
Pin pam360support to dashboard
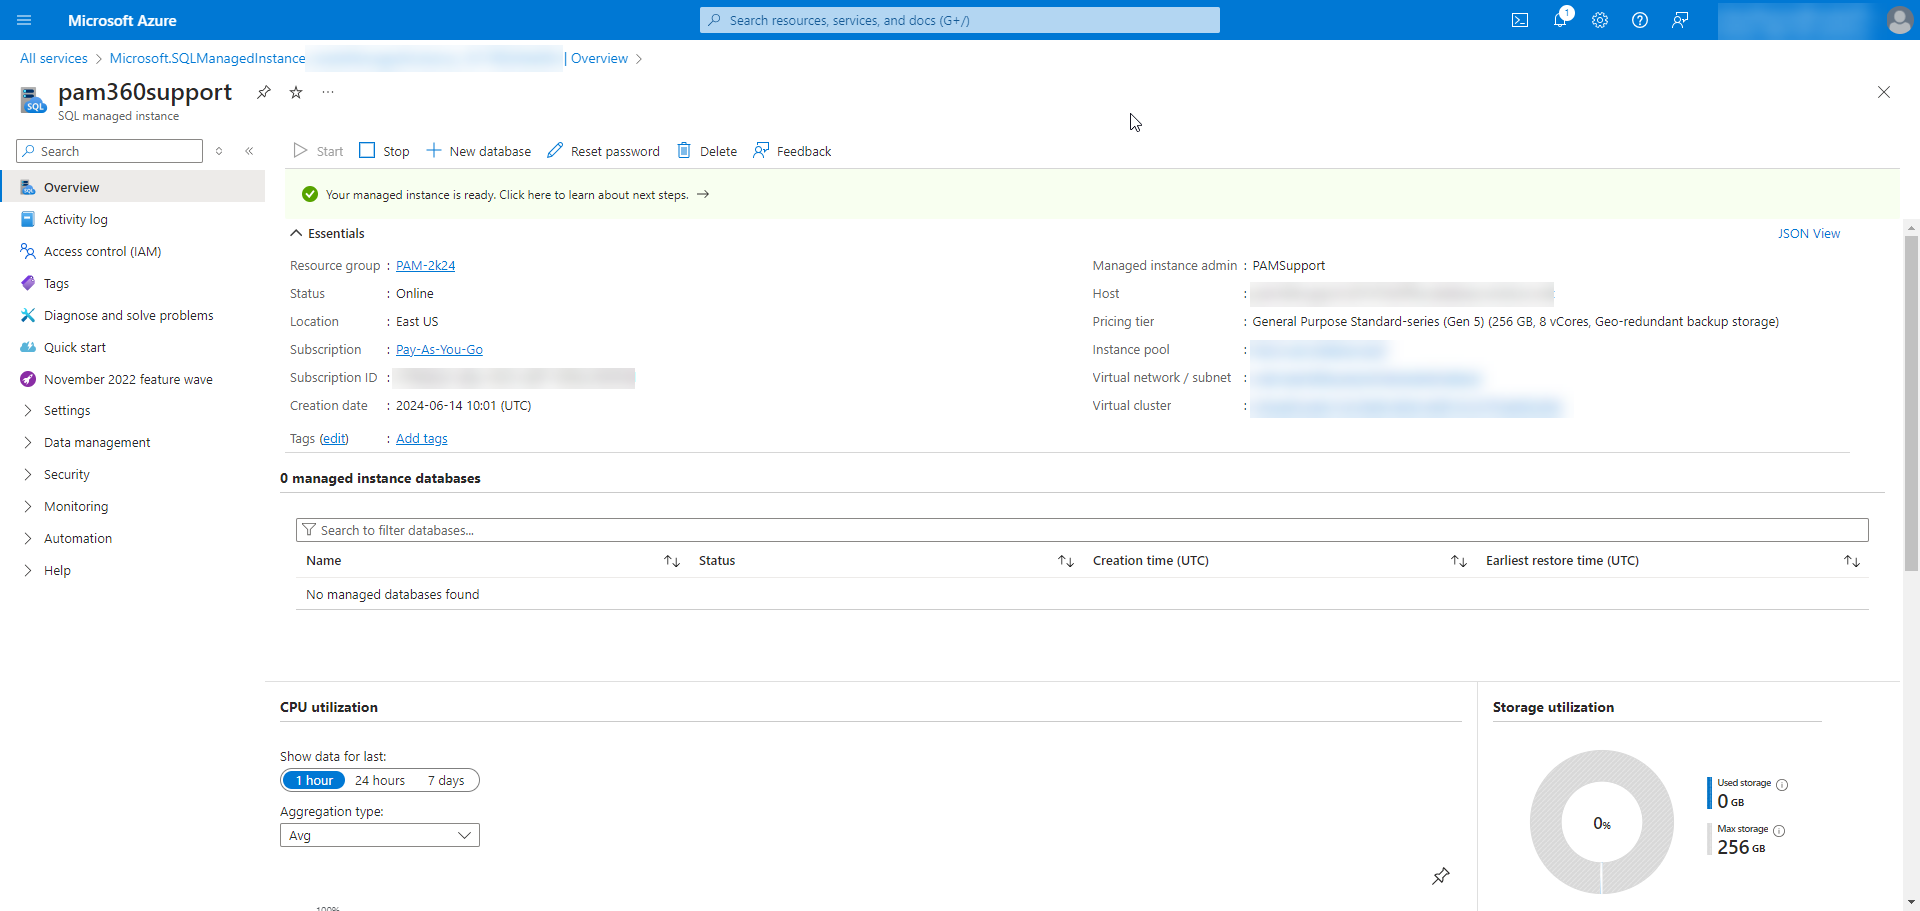[x=263, y=92]
